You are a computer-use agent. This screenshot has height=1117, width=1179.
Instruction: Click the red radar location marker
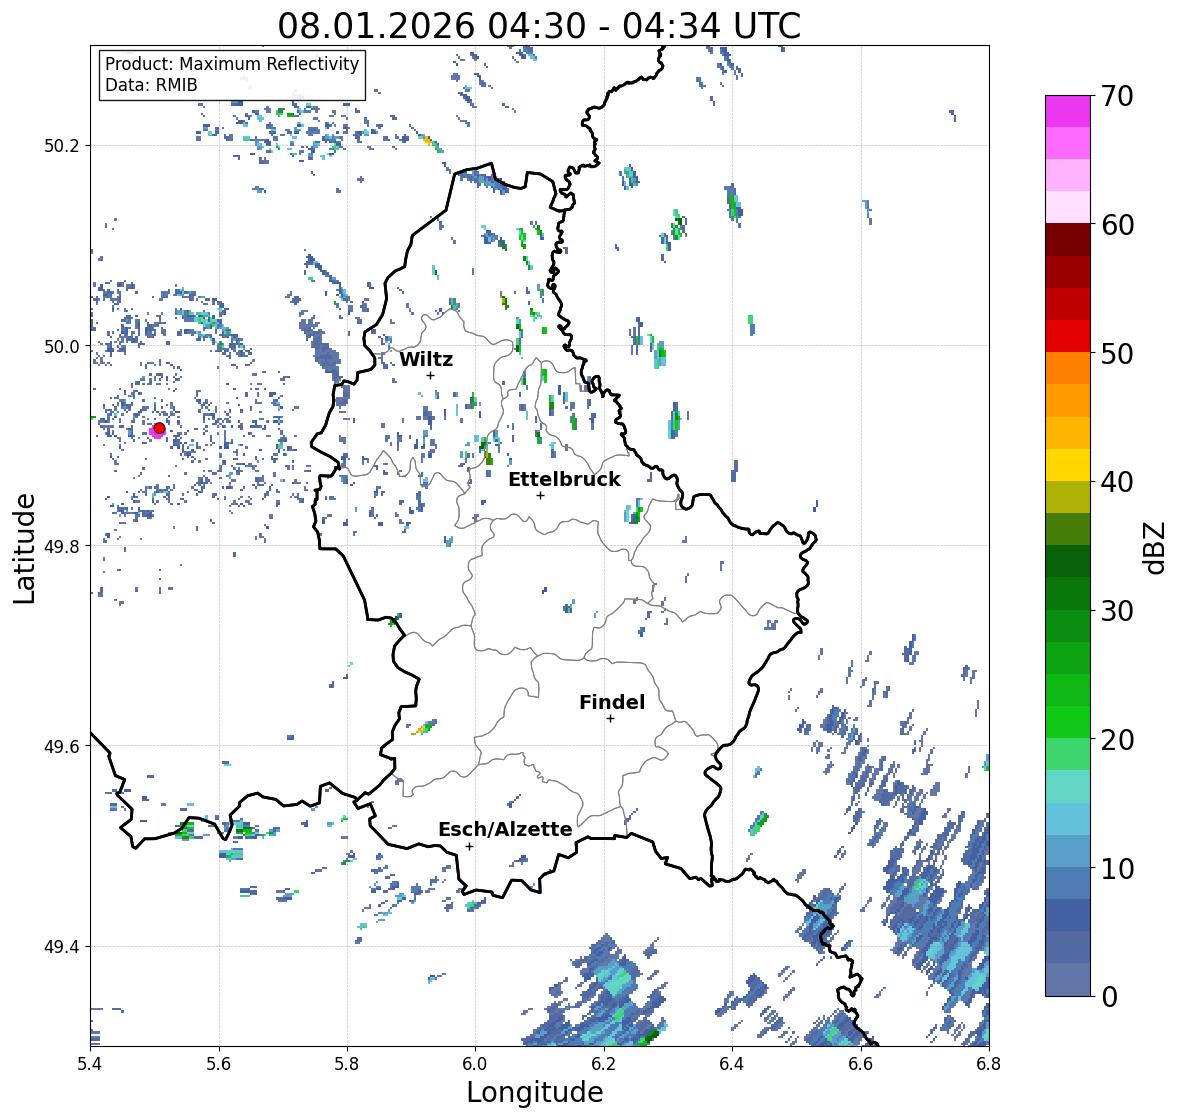pos(159,428)
